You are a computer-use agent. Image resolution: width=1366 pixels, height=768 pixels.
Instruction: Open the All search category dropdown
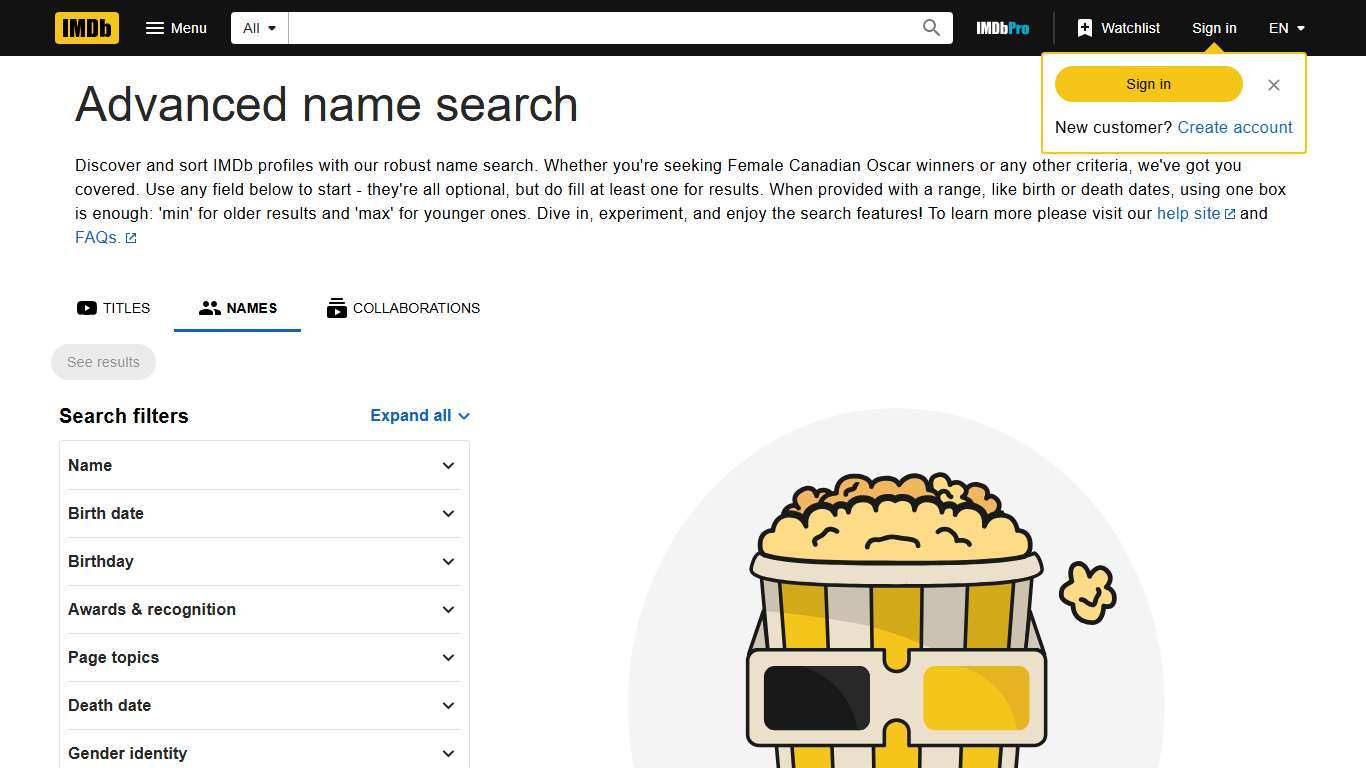pos(258,28)
